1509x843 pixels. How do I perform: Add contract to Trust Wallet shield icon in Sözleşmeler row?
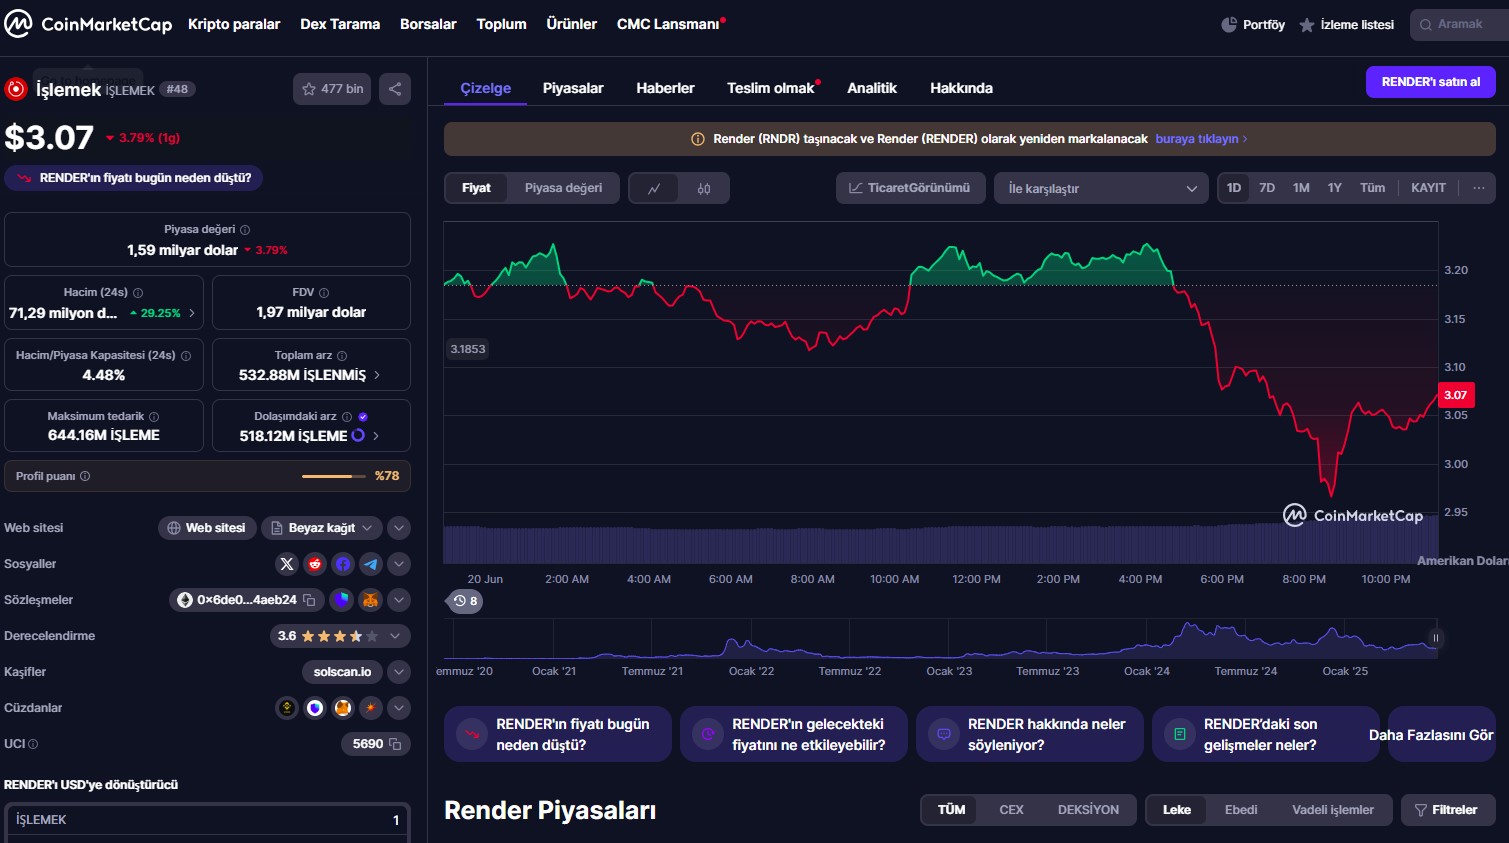342,600
